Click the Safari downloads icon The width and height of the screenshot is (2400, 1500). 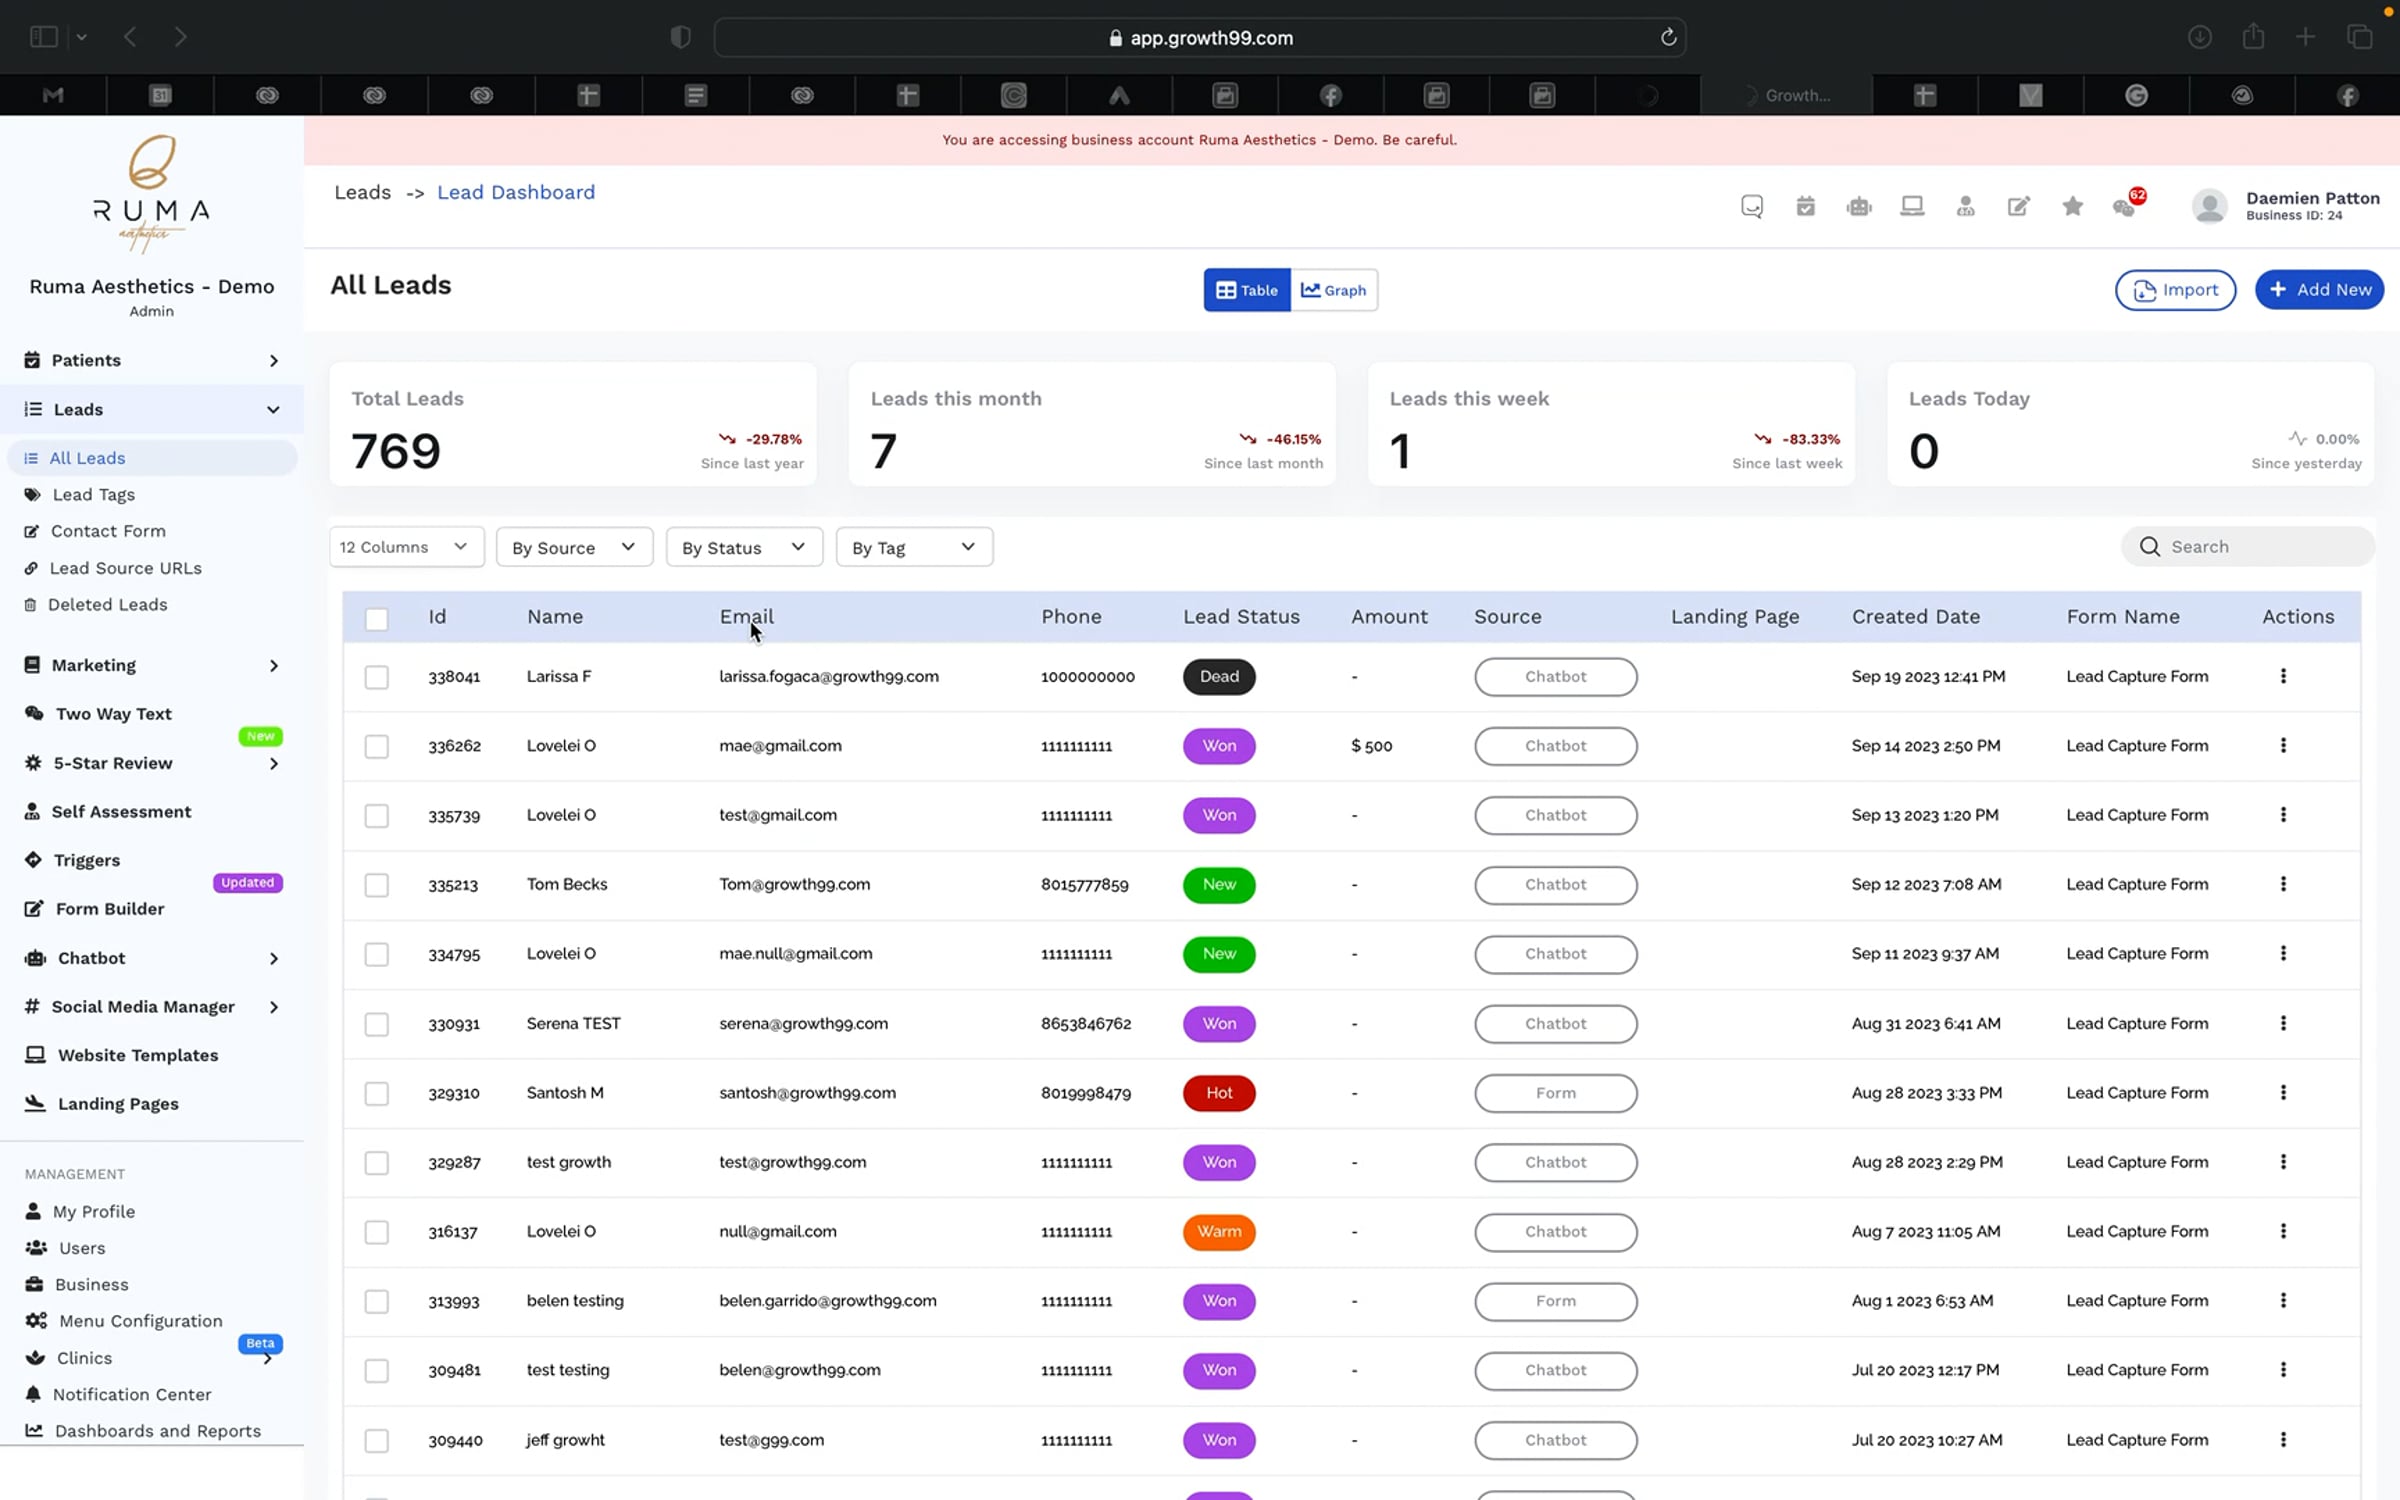click(x=2199, y=37)
